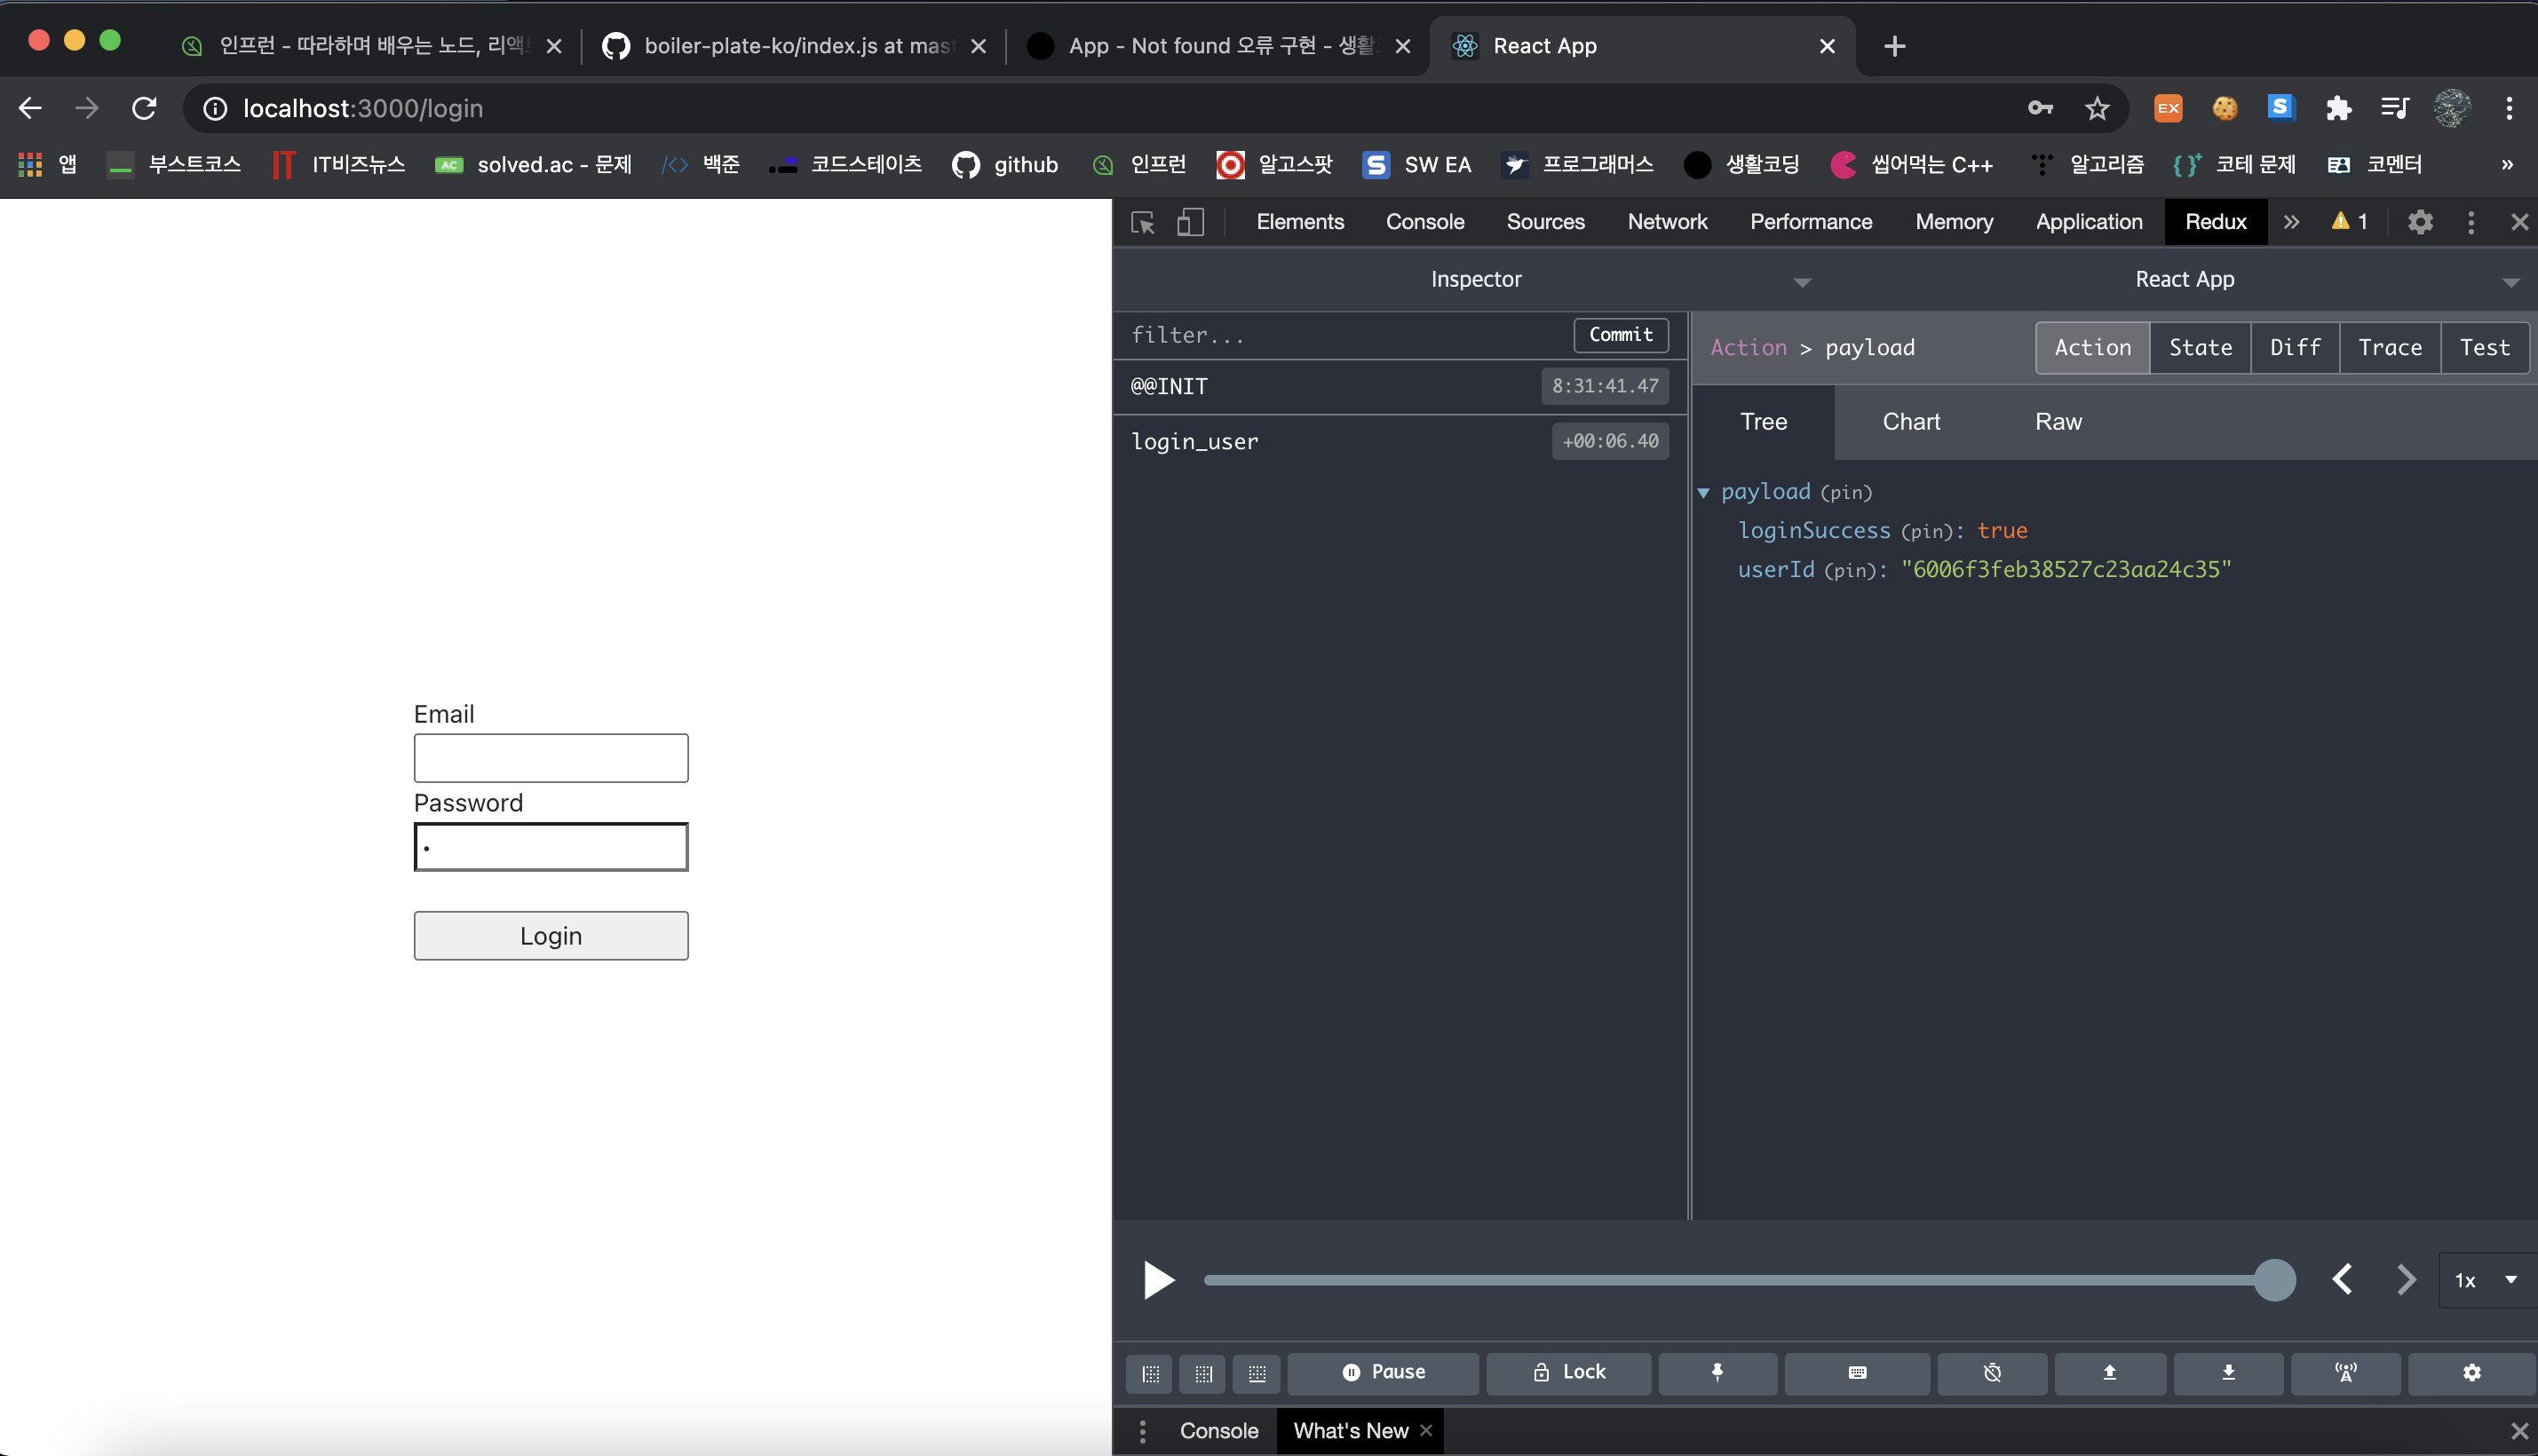
Task: Click the remote antenna icon button
Action: [2345, 1372]
